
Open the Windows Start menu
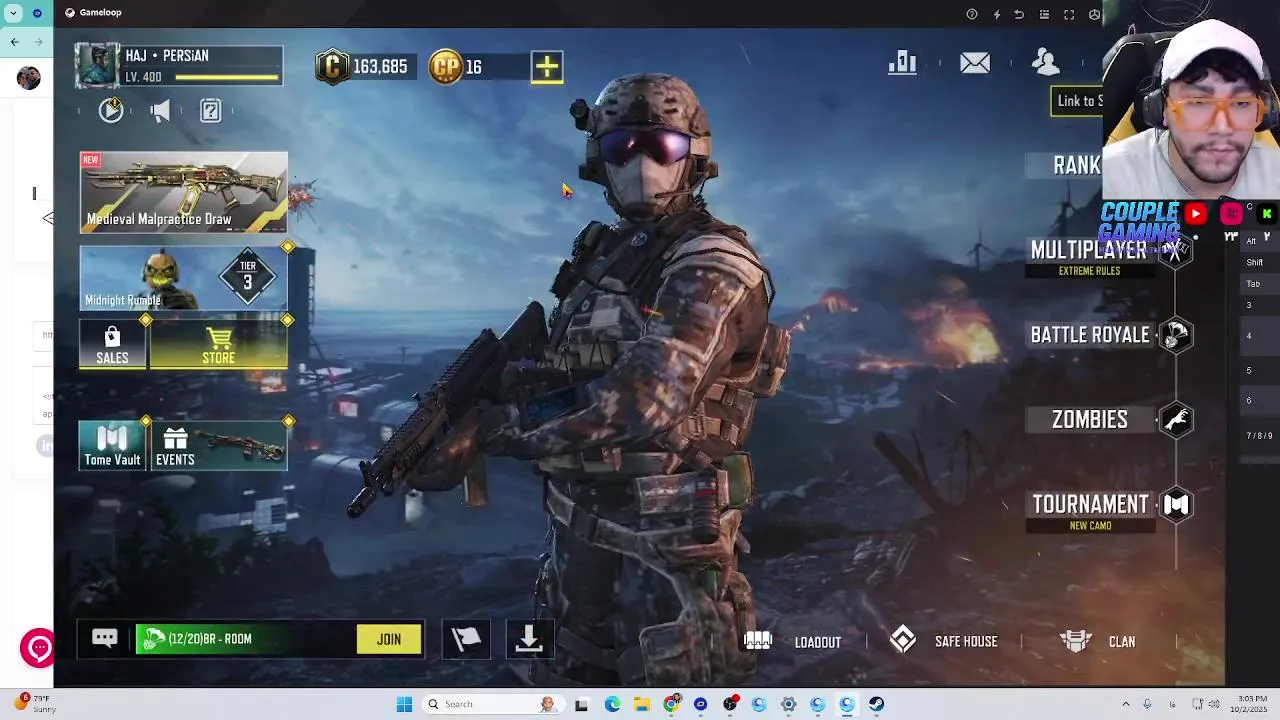[x=404, y=704]
